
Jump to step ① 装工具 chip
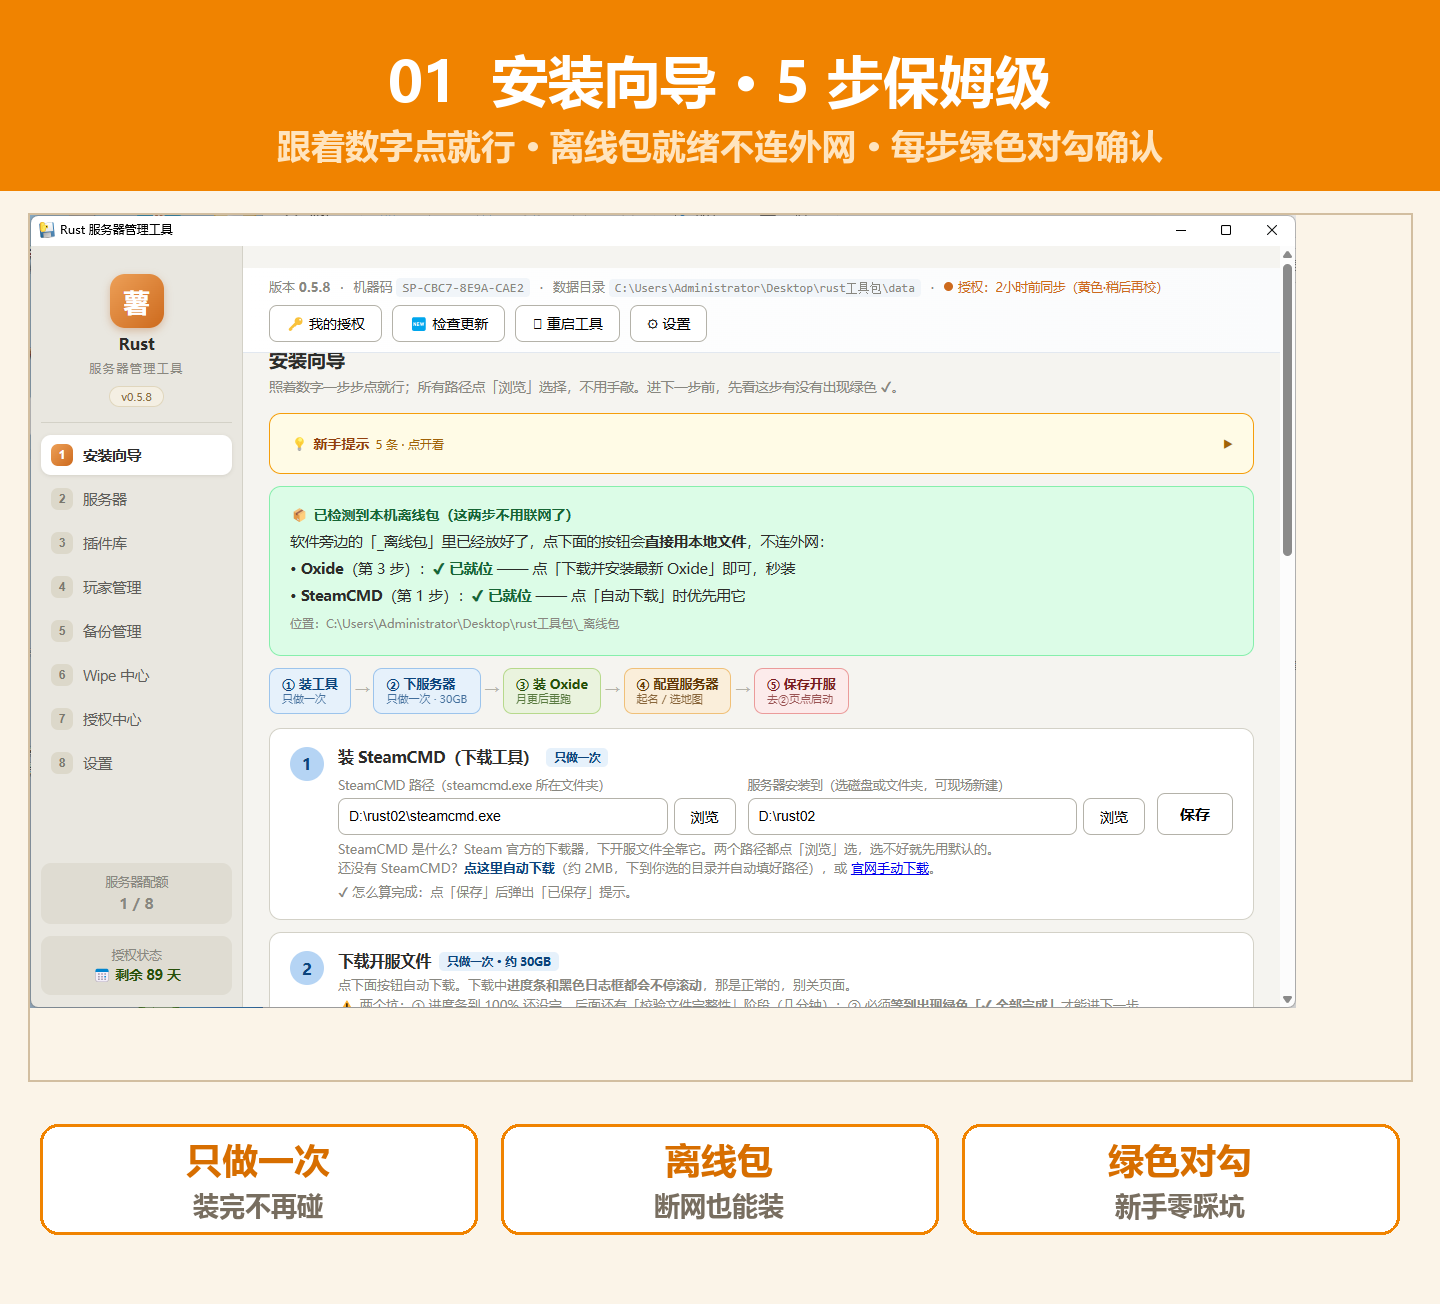point(310,691)
